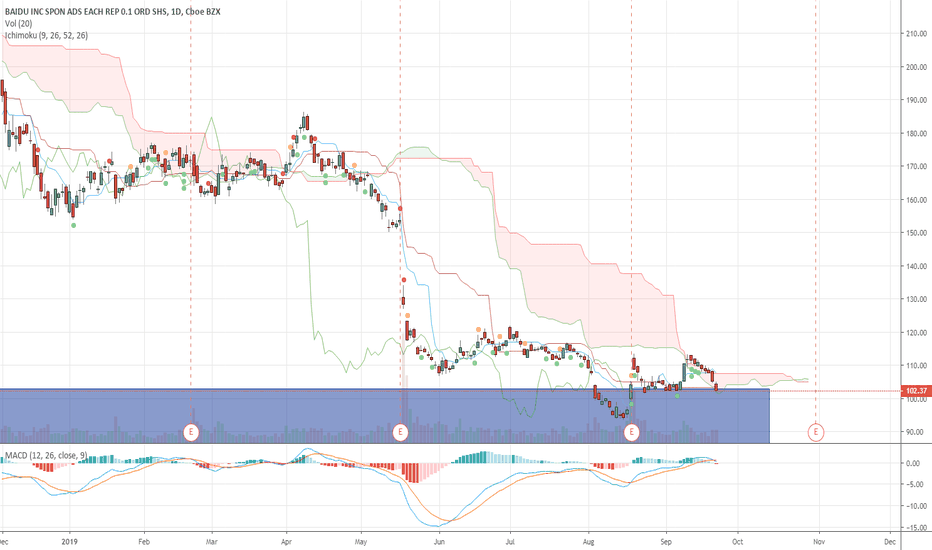Click the -15.00 MACD axis label
This screenshot has width=932, height=550.
(918, 527)
